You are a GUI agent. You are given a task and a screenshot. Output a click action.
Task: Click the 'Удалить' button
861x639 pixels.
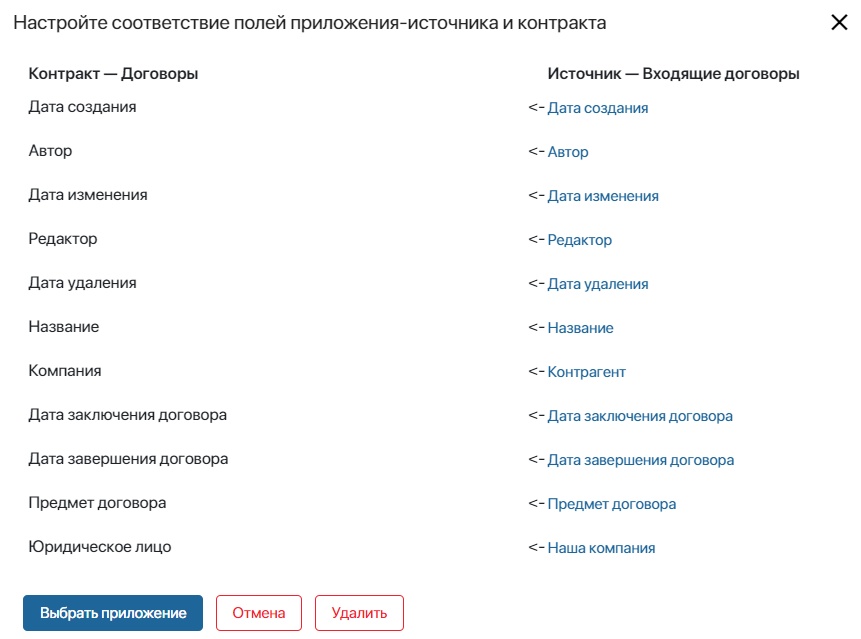[359, 613]
